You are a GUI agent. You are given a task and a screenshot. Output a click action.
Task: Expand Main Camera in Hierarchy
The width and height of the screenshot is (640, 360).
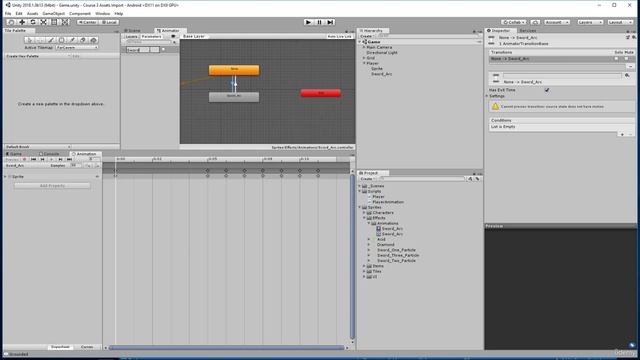coord(364,47)
